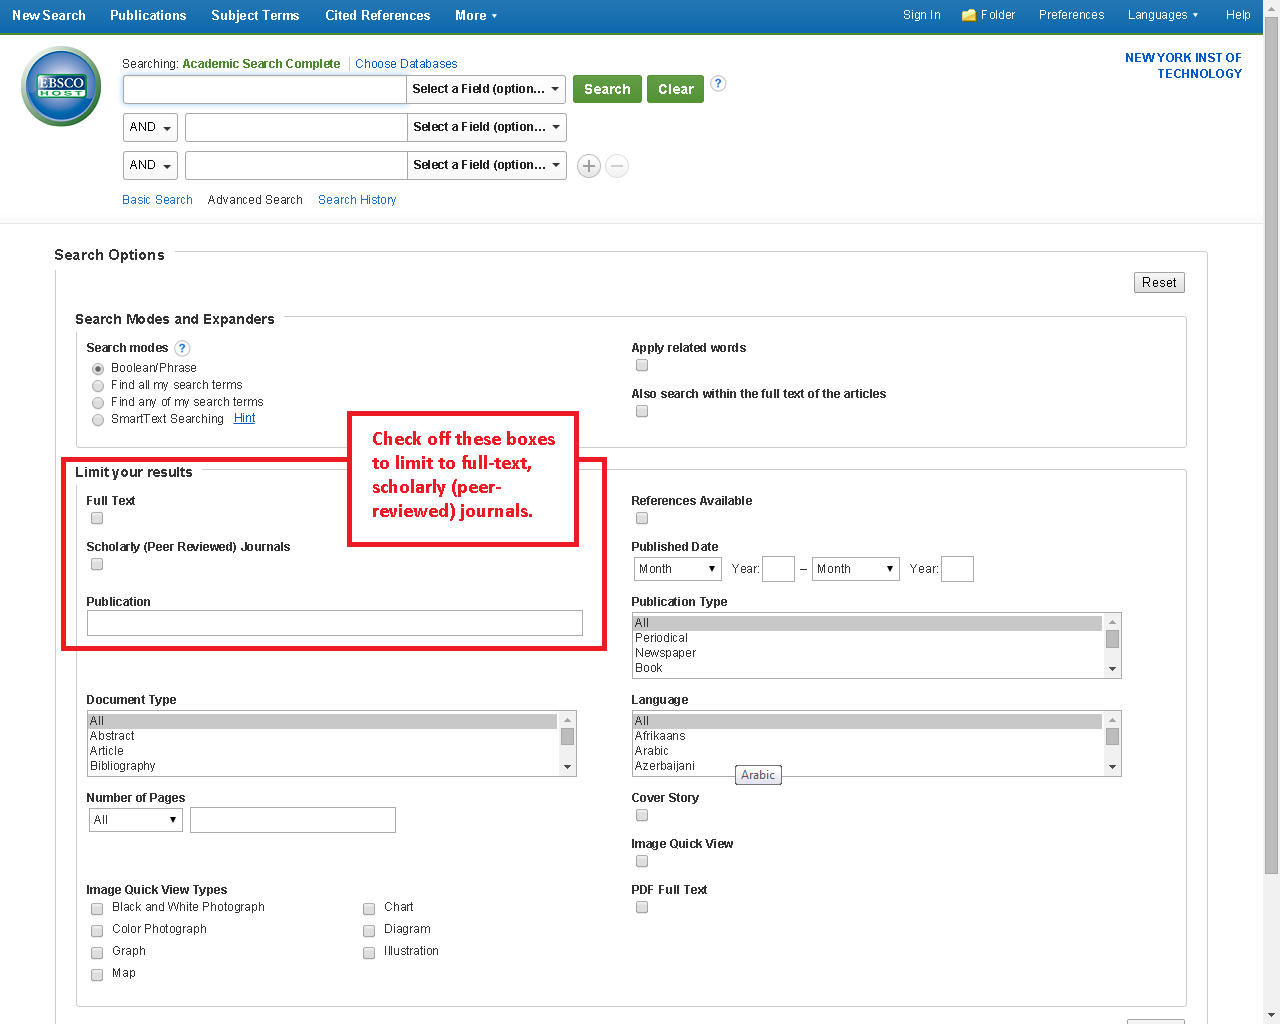Open first AND operator dropdown
Screen dimensions: 1280x1024
pos(150,127)
